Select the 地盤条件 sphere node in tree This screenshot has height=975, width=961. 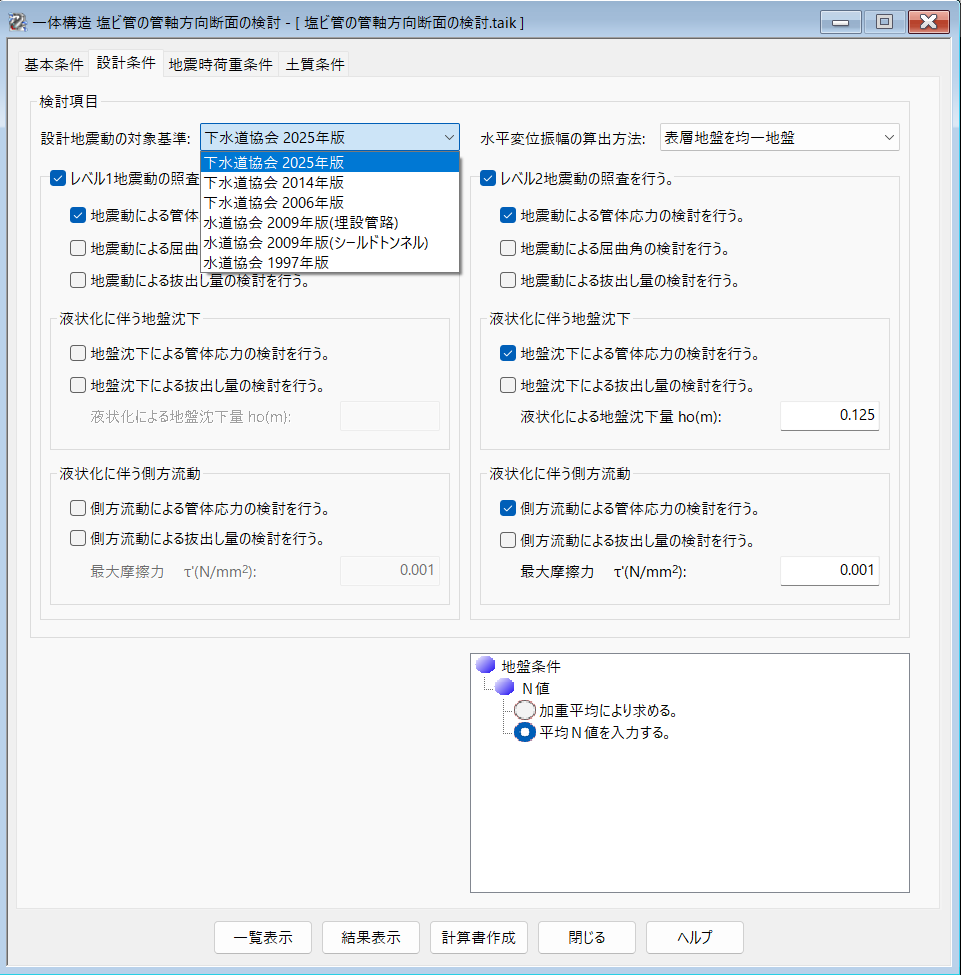point(485,665)
